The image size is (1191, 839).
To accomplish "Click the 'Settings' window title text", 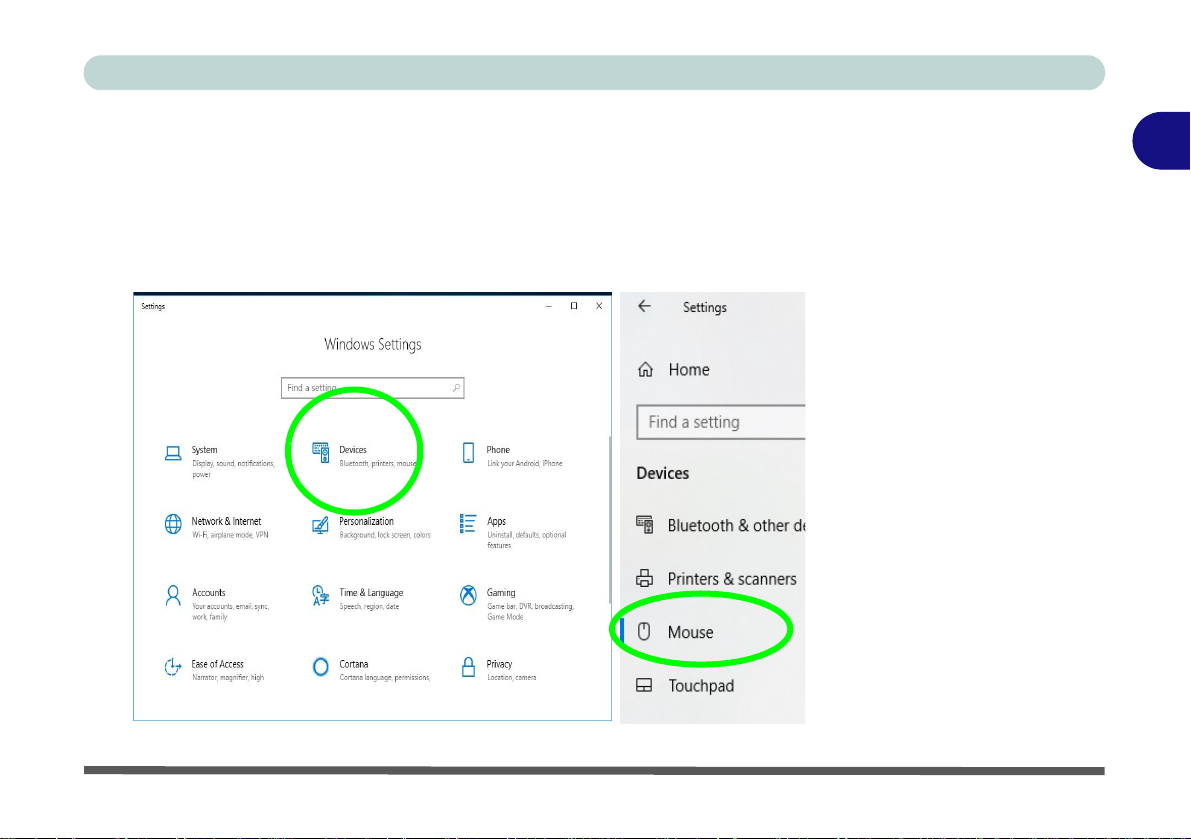I will click(153, 306).
